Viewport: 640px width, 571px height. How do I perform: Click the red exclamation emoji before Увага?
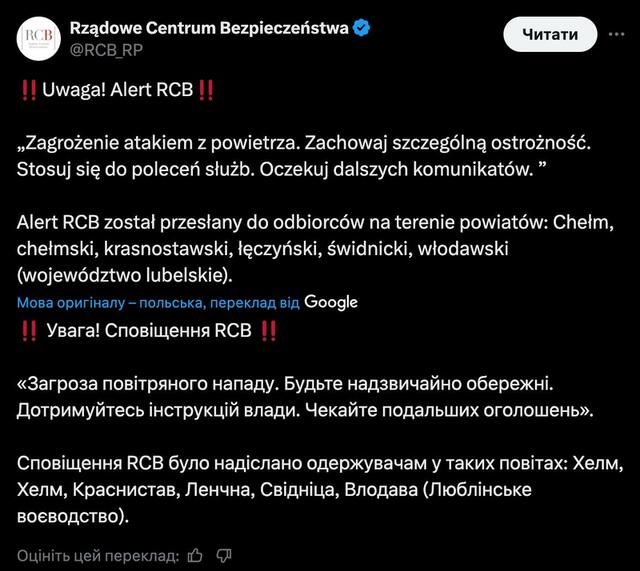click(28, 331)
